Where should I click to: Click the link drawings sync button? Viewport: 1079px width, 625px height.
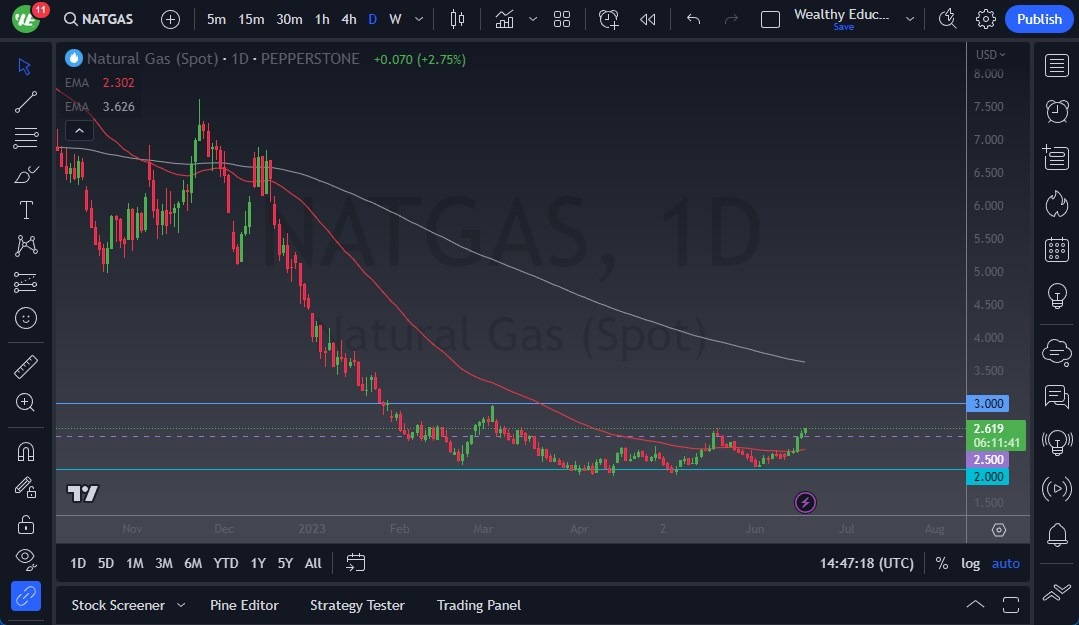pos(25,596)
